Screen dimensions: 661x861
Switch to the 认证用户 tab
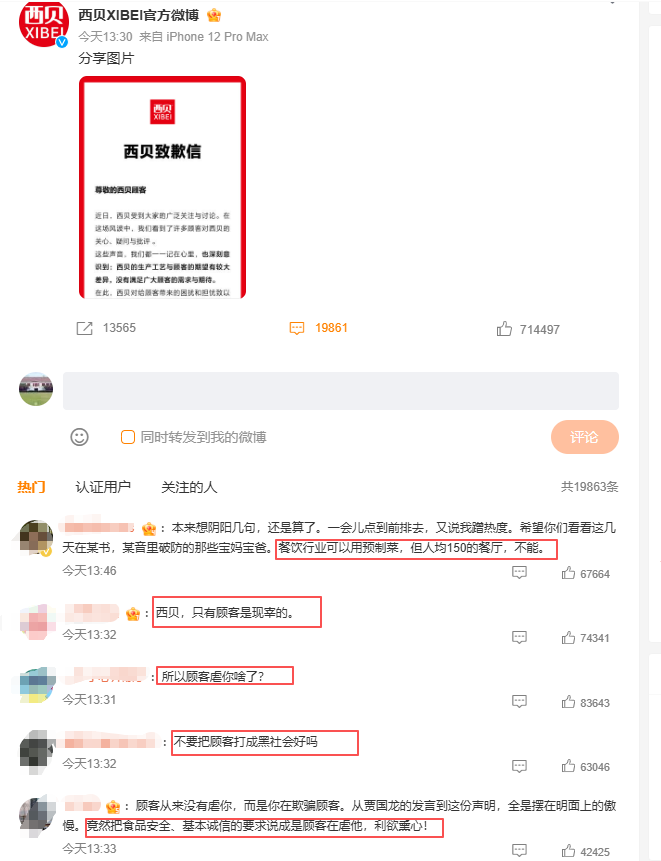pos(103,487)
